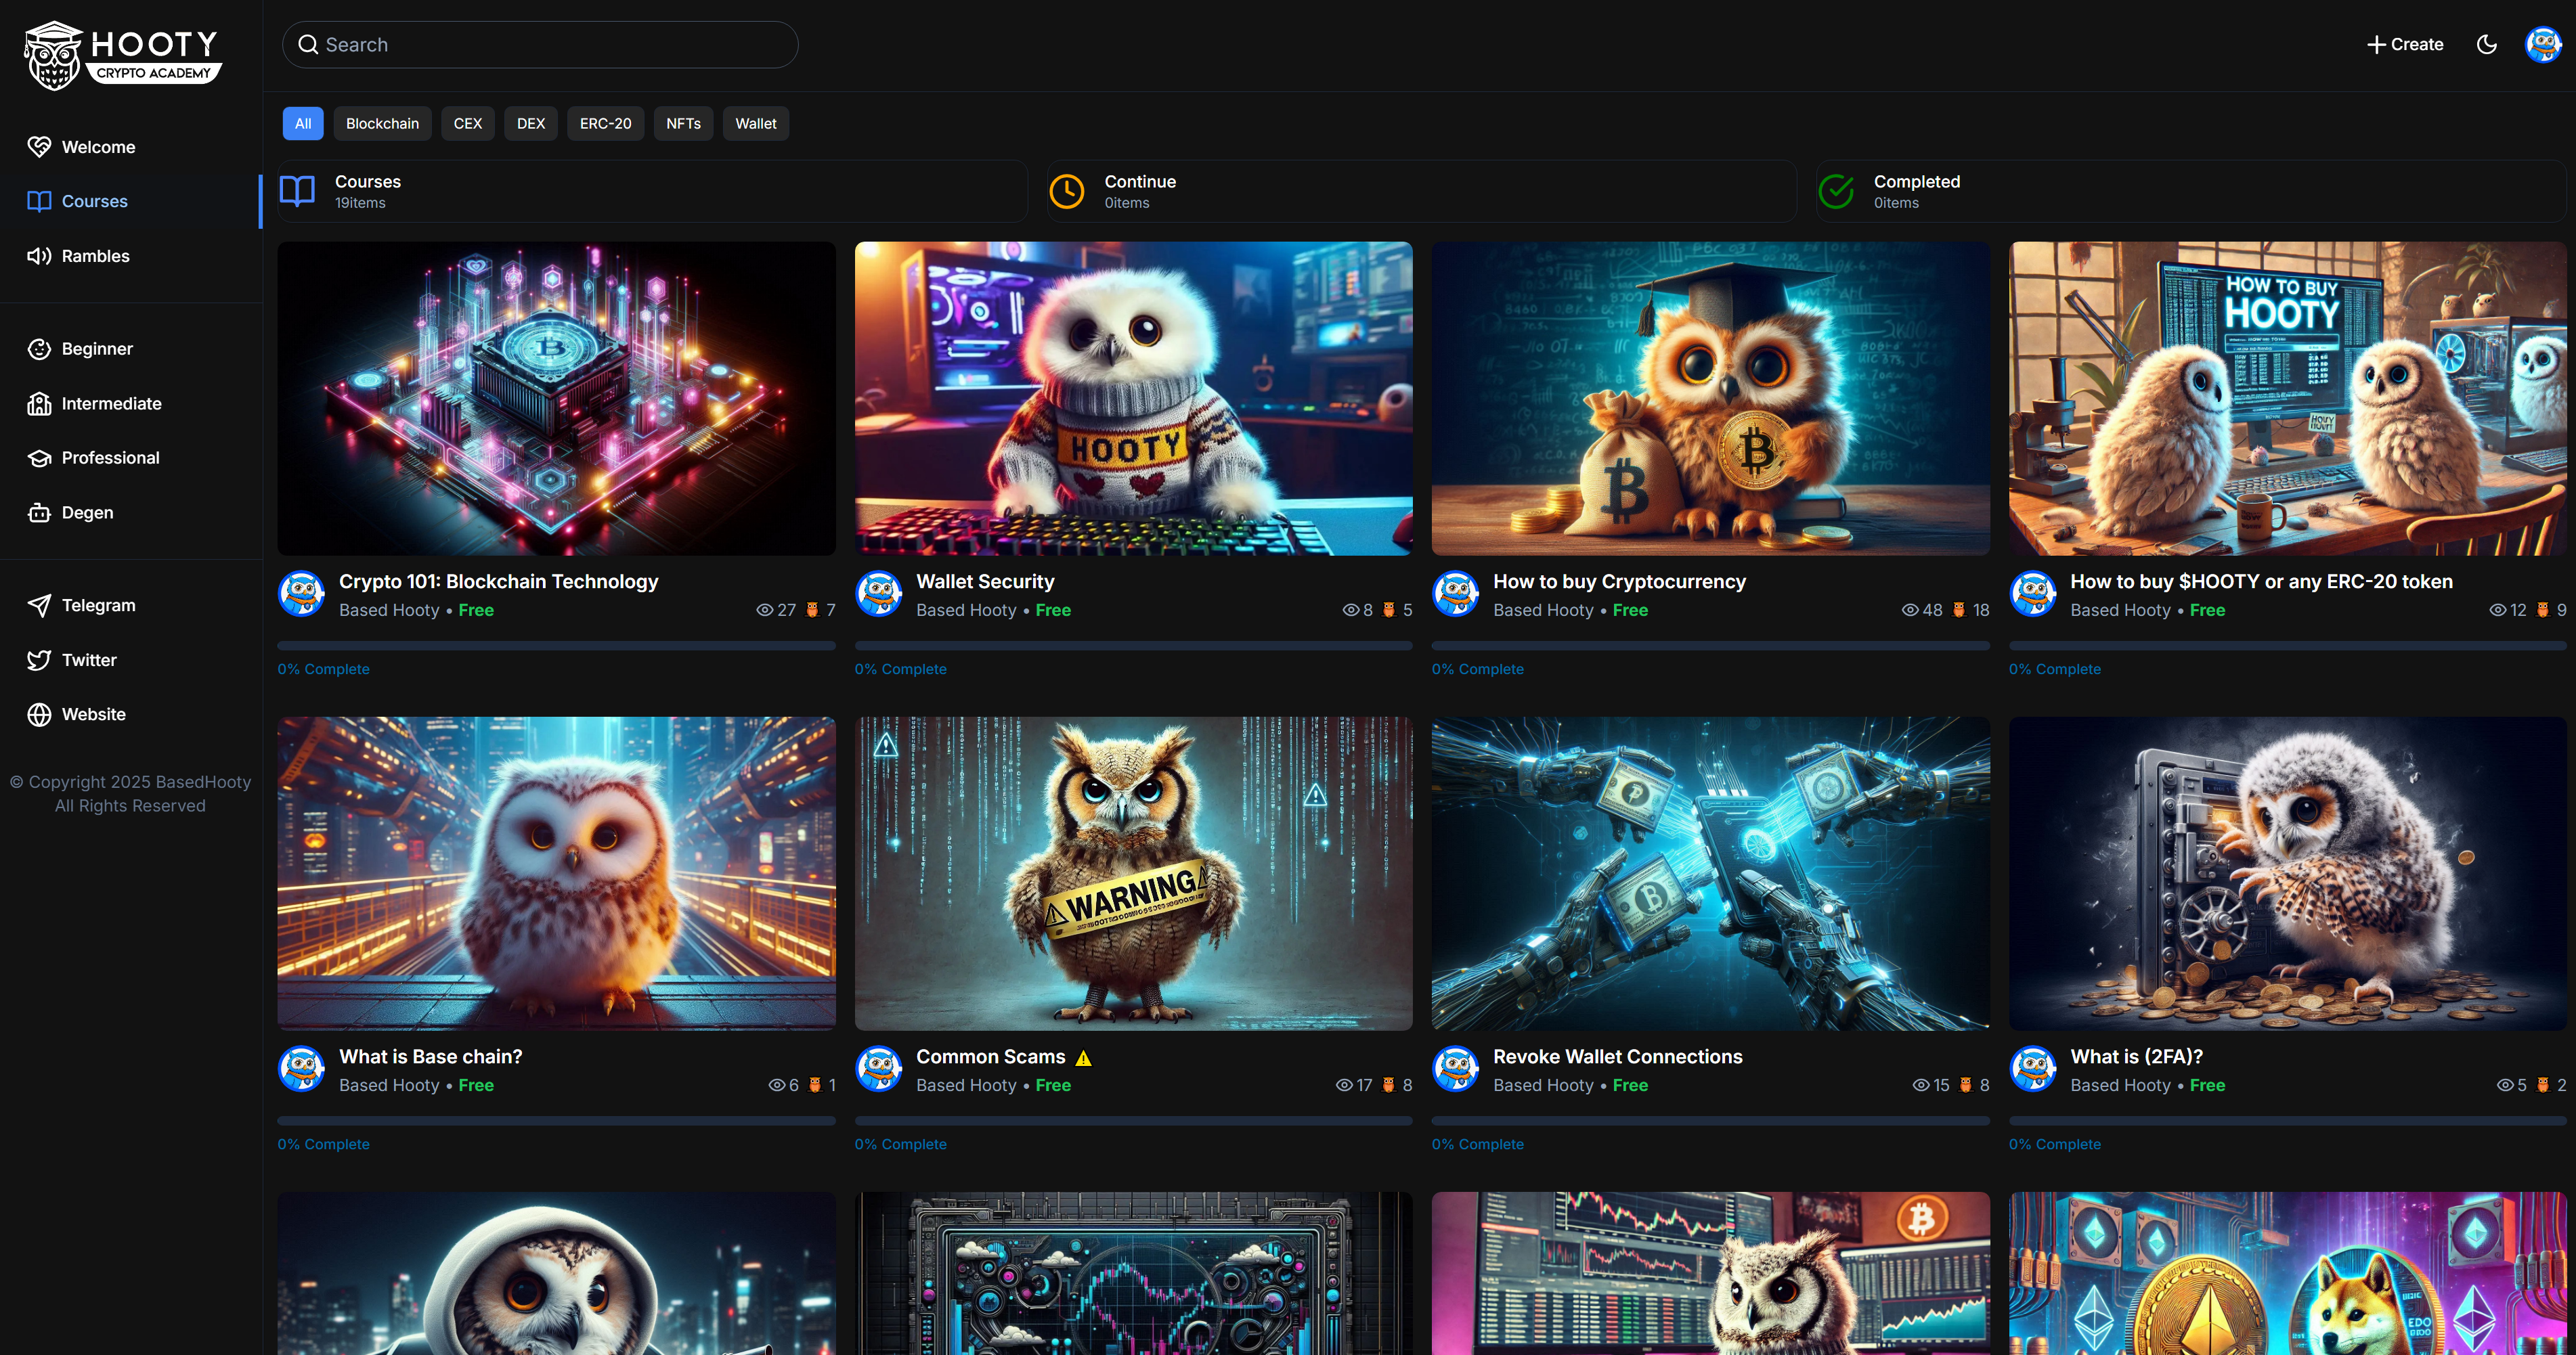Click author avatar for Wallet Security
The width and height of the screenshot is (2576, 1355).
tap(879, 594)
